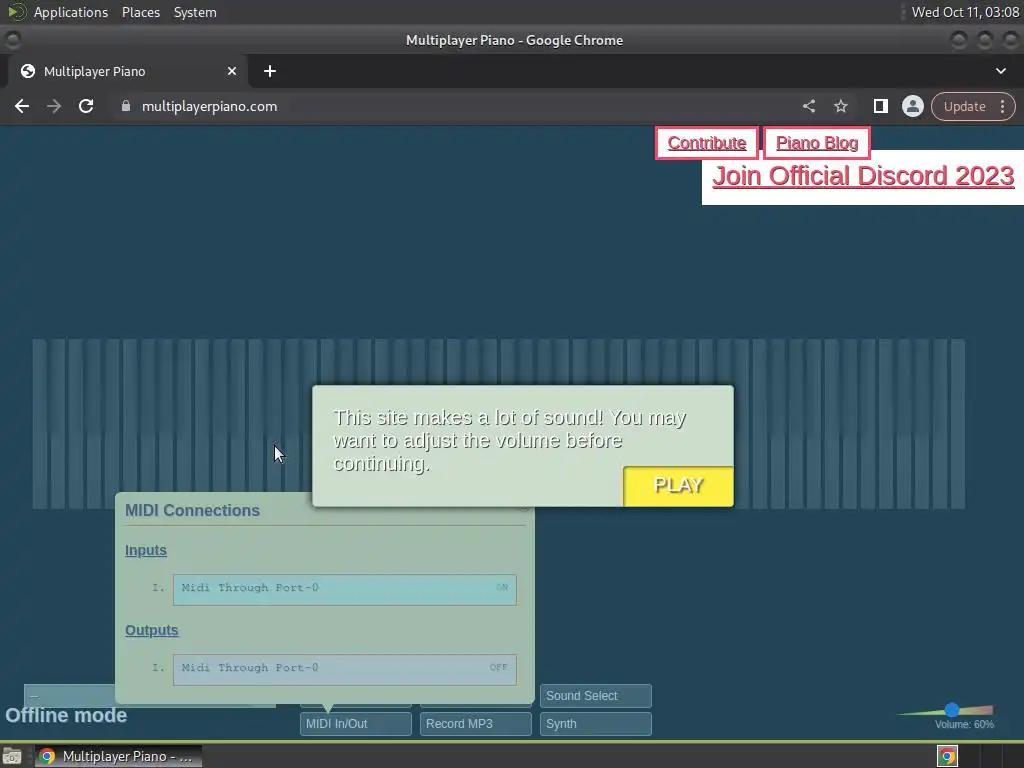
Task: Click the yellow PLAY button
Action: tap(679, 486)
